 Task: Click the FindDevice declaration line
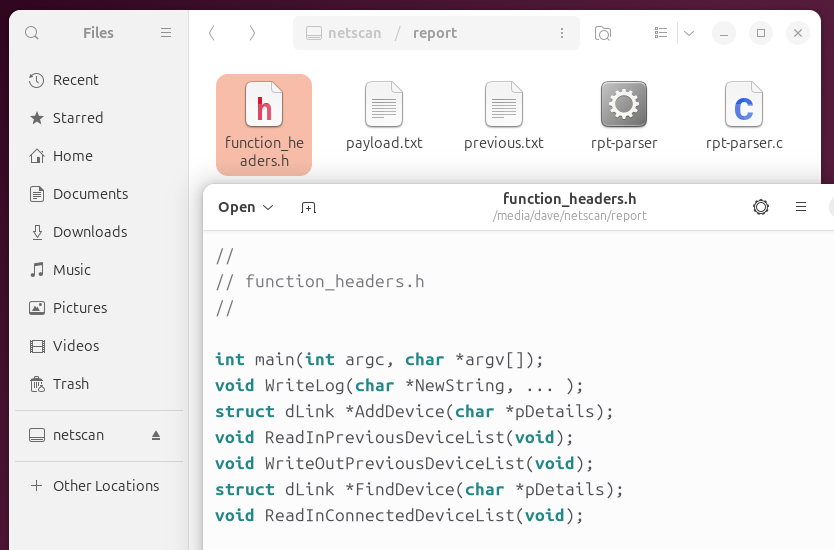coord(419,490)
